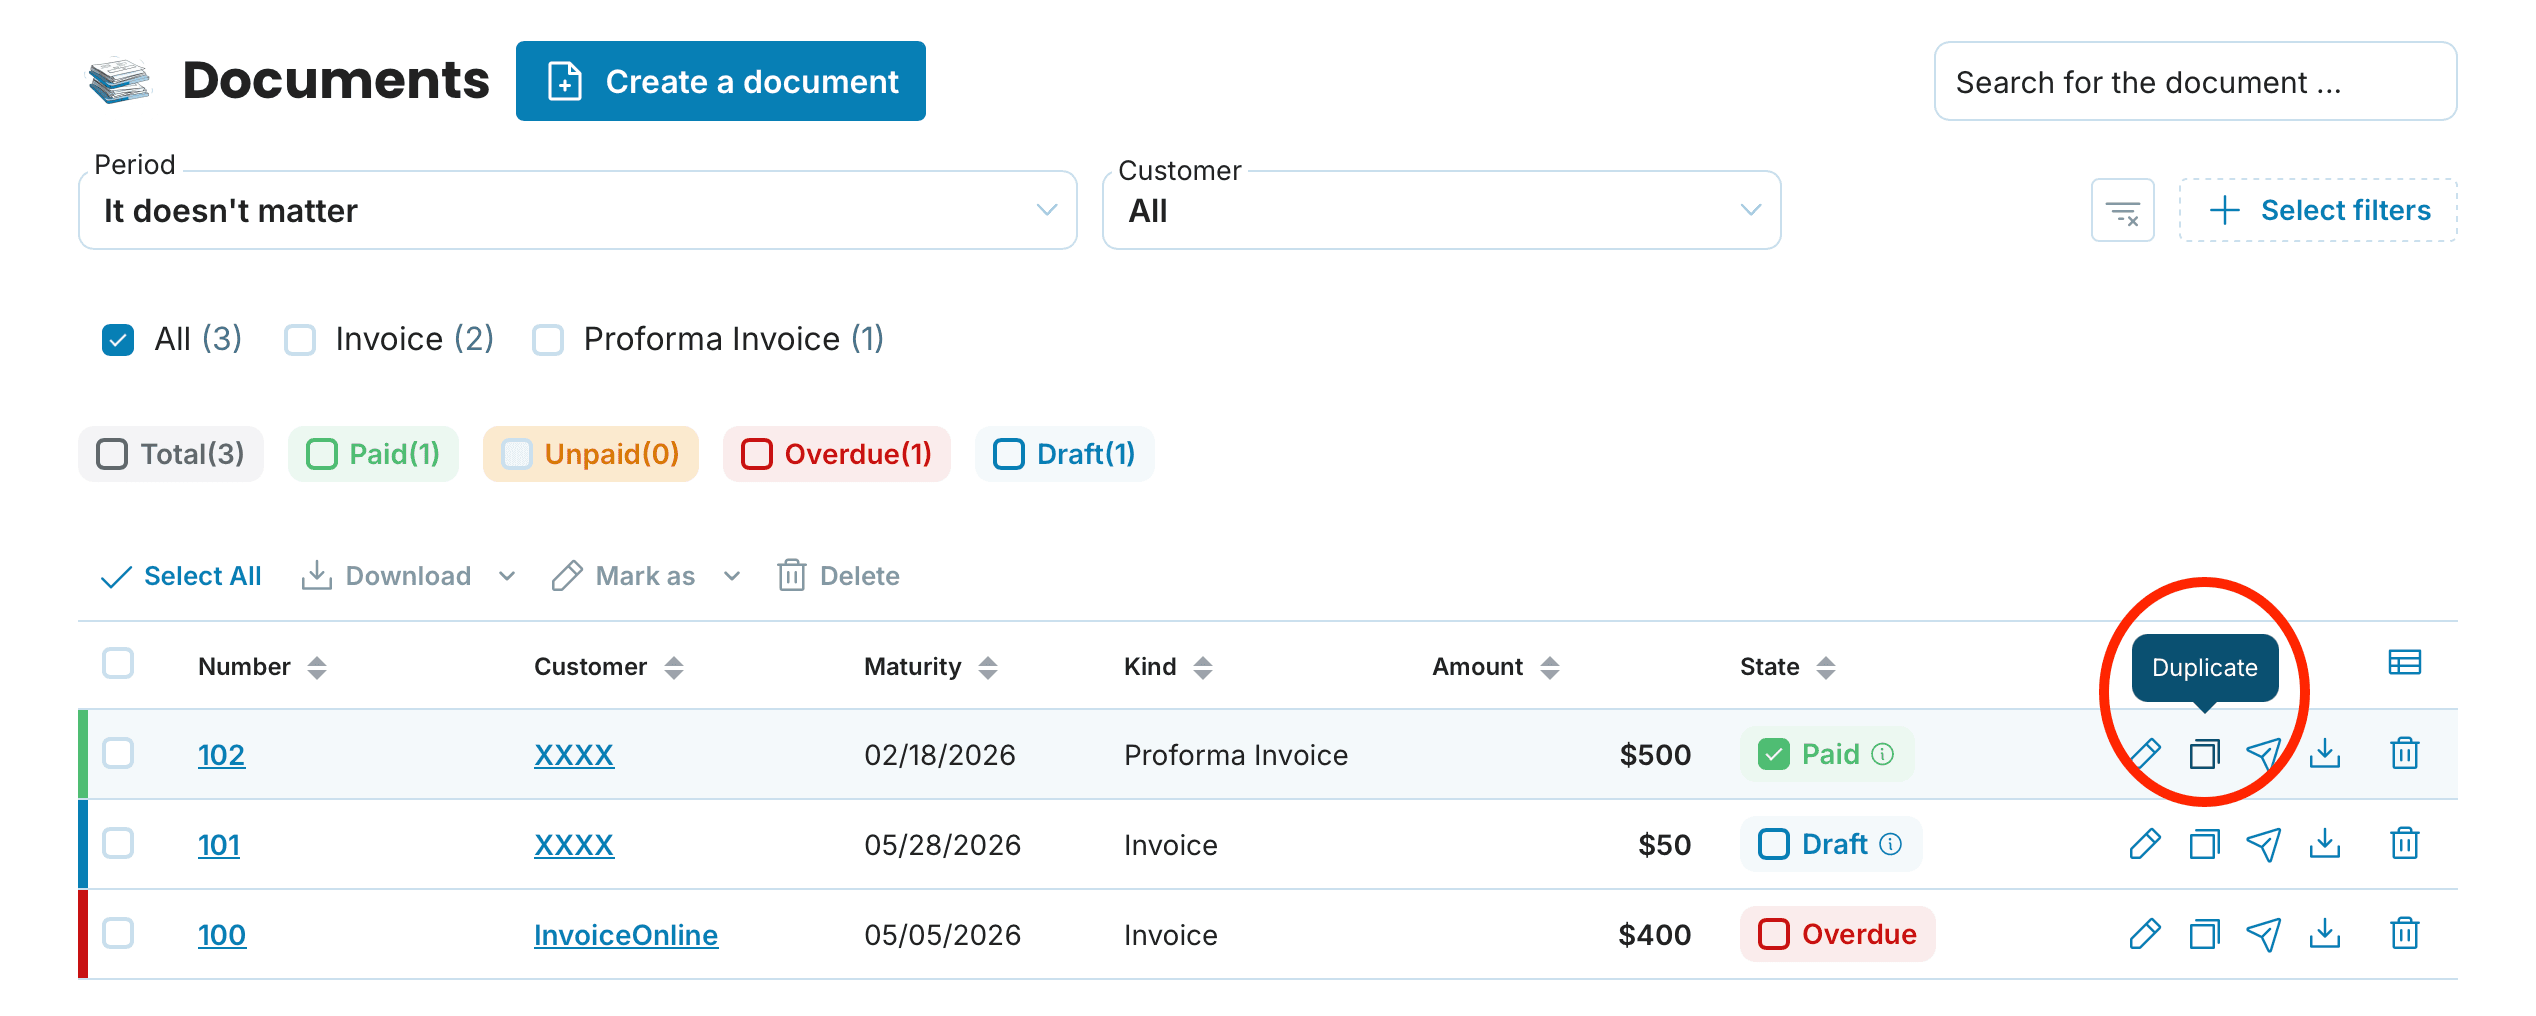Click the Search for the document field
2536x1016 pixels.
[2195, 81]
